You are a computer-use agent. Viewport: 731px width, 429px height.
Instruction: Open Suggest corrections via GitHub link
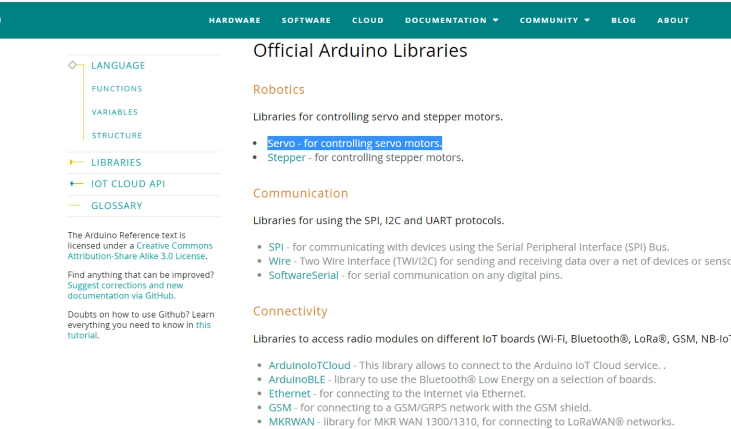(125, 291)
